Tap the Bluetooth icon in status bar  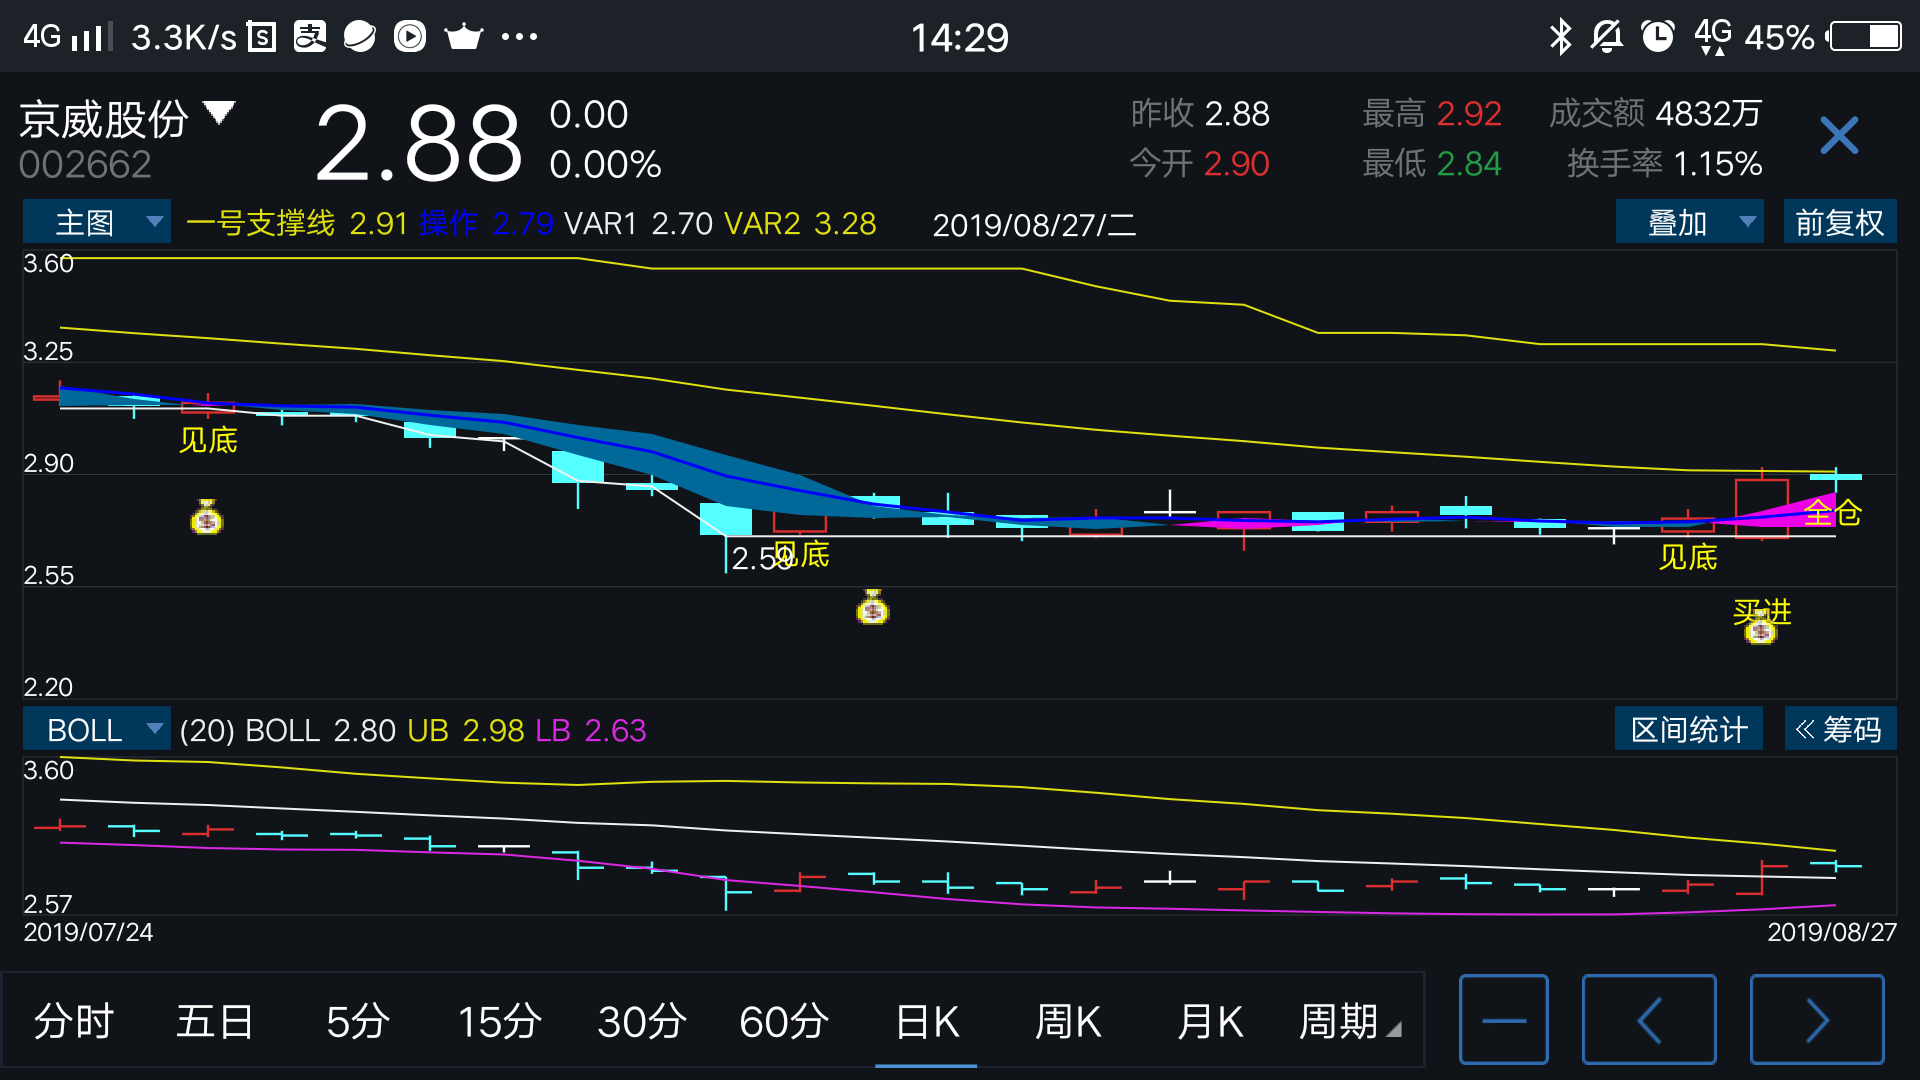[1560, 37]
